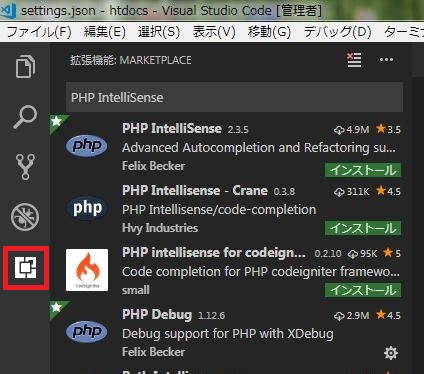Select the PHP IntelliSense extension title
This screenshot has height=374, width=424.
pos(172,129)
